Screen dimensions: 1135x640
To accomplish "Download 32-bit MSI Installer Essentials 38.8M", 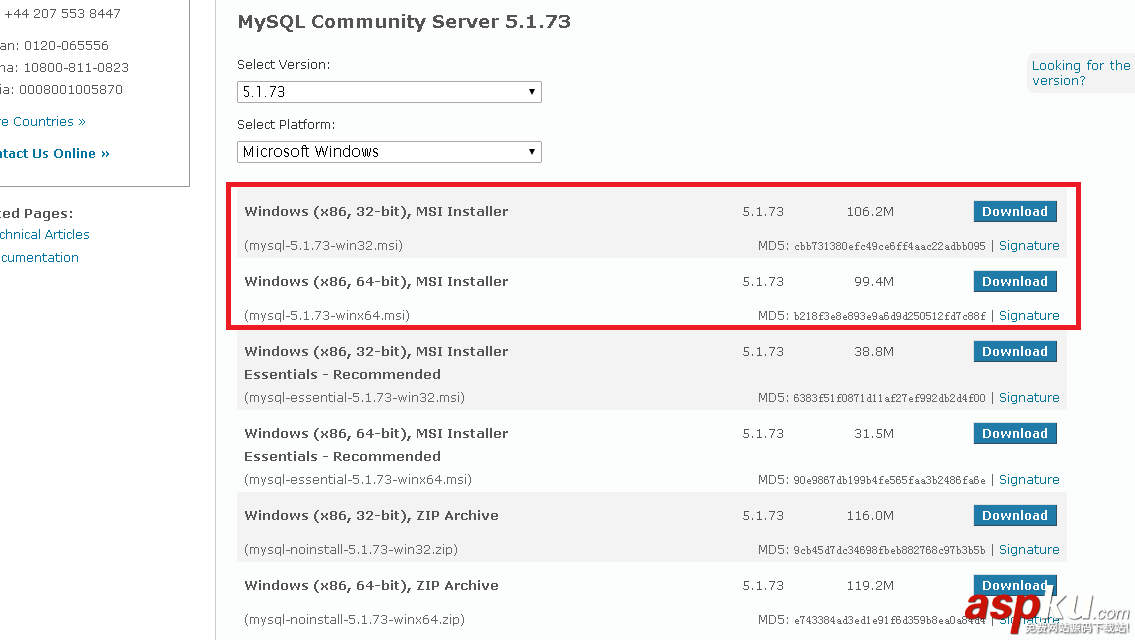I will point(1014,351).
